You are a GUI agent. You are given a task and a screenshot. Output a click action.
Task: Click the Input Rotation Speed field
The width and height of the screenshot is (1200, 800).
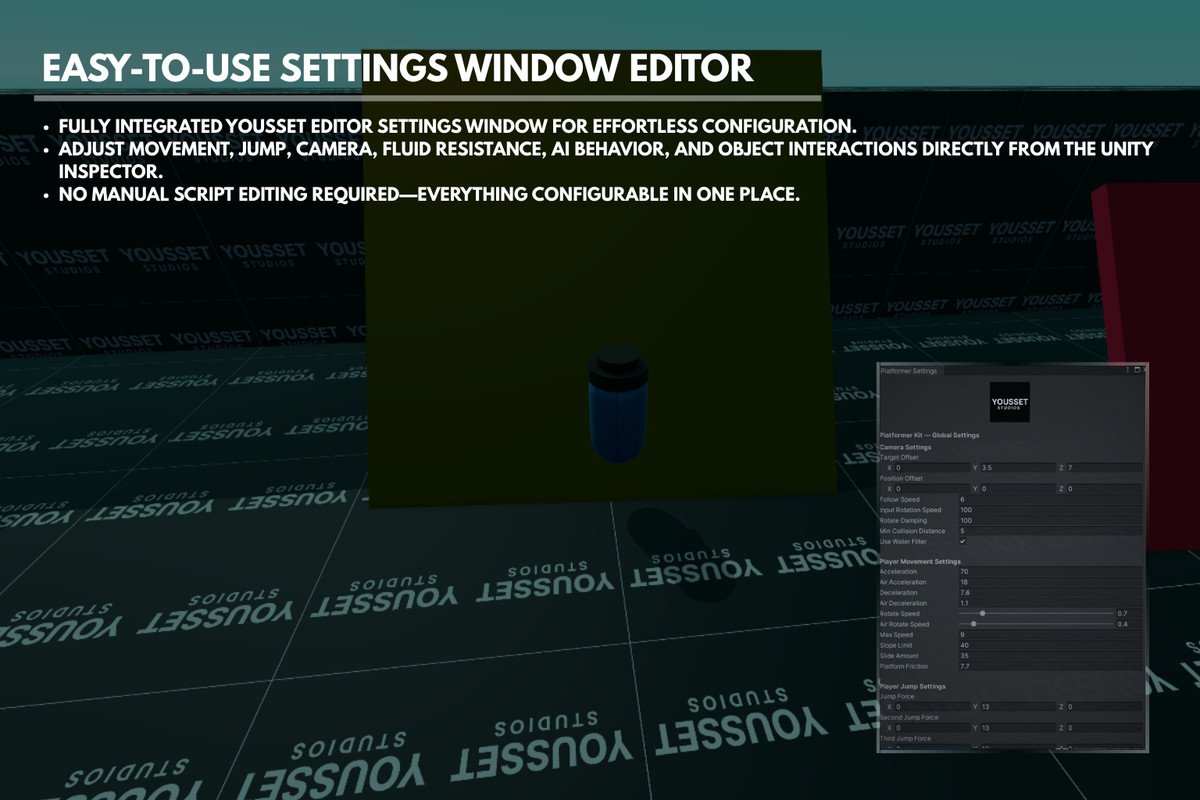tap(1050, 510)
